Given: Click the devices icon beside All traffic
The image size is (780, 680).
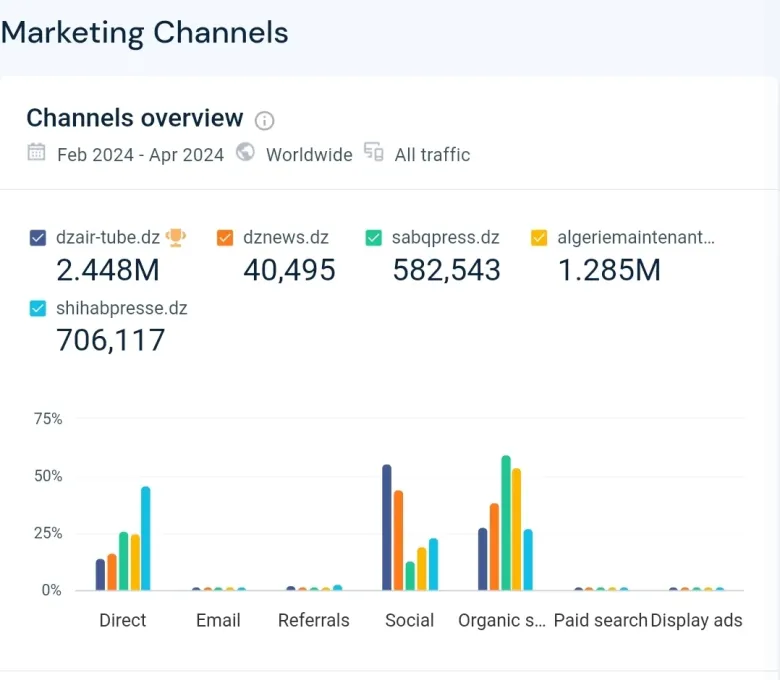Looking at the screenshot, I should click(x=374, y=152).
